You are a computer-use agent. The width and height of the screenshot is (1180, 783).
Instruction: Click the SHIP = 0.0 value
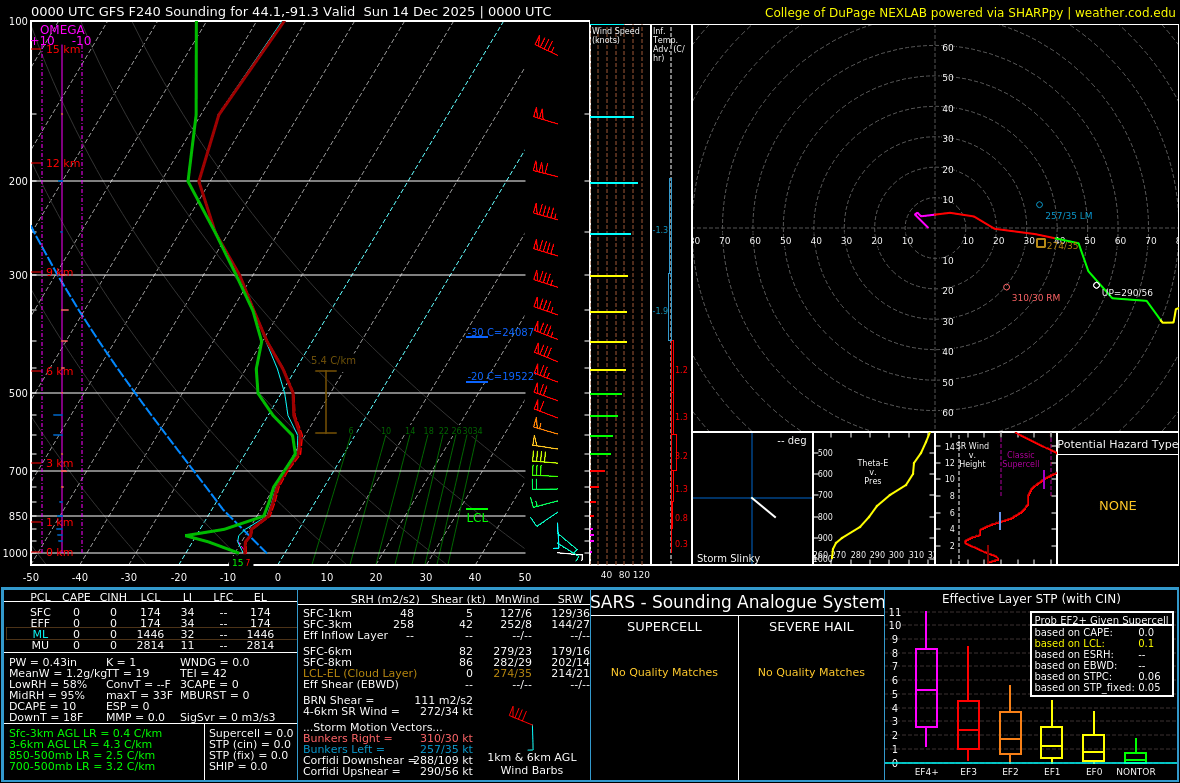coord(238,766)
